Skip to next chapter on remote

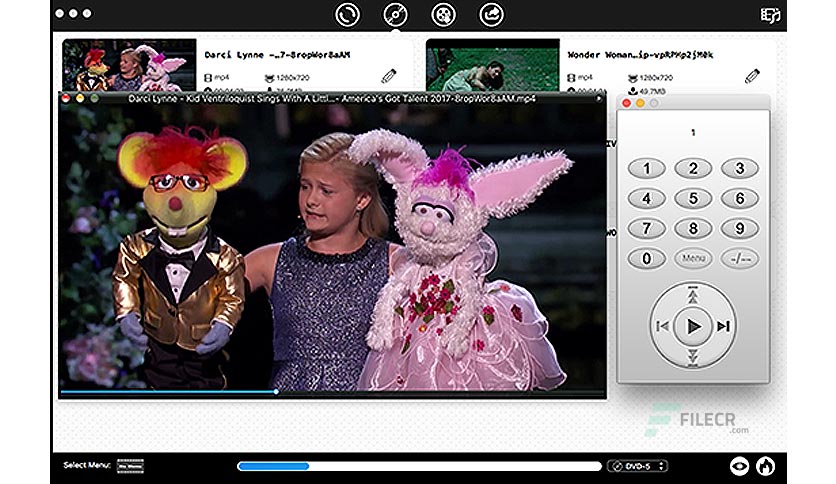(x=723, y=326)
